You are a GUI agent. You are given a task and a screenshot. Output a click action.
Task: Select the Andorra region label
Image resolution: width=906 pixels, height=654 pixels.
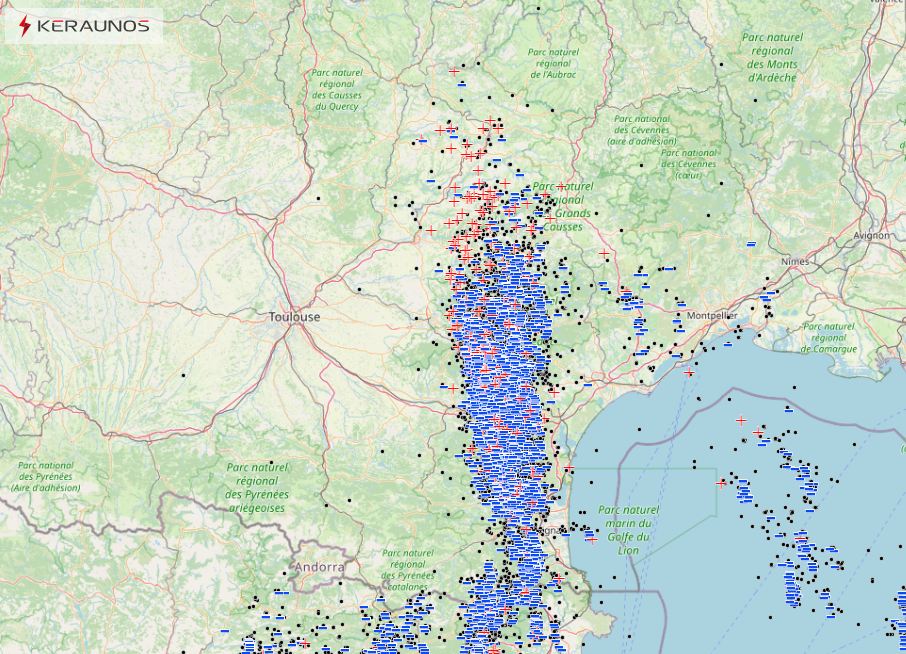[319, 568]
